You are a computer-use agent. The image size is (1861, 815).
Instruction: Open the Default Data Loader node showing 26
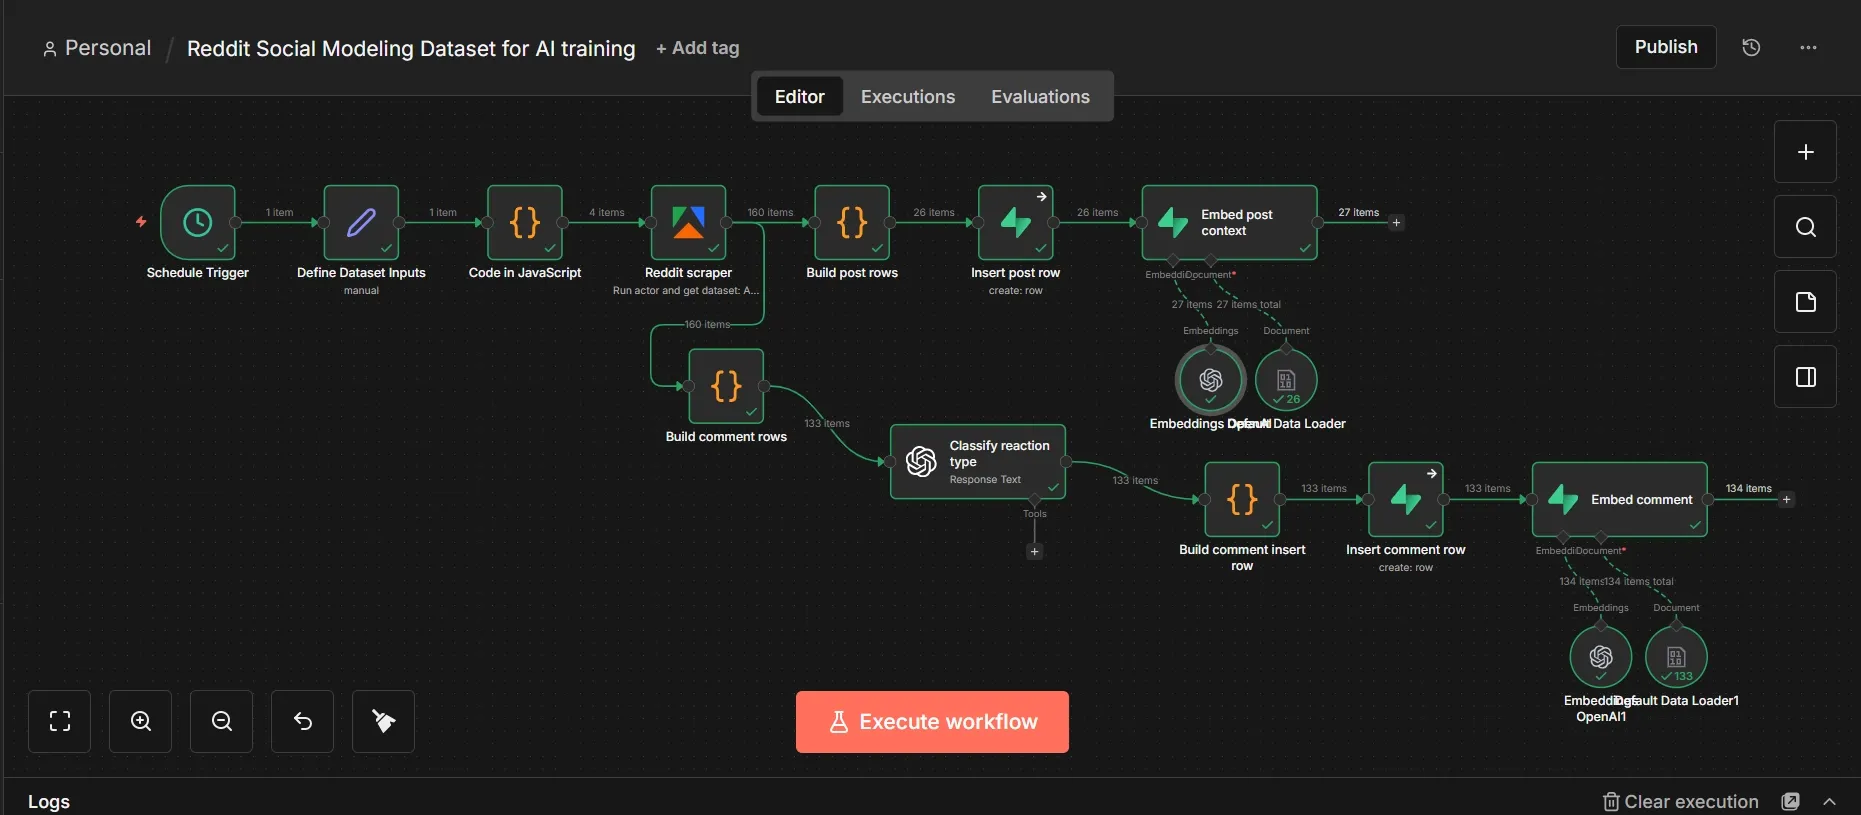coord(1286,380)
